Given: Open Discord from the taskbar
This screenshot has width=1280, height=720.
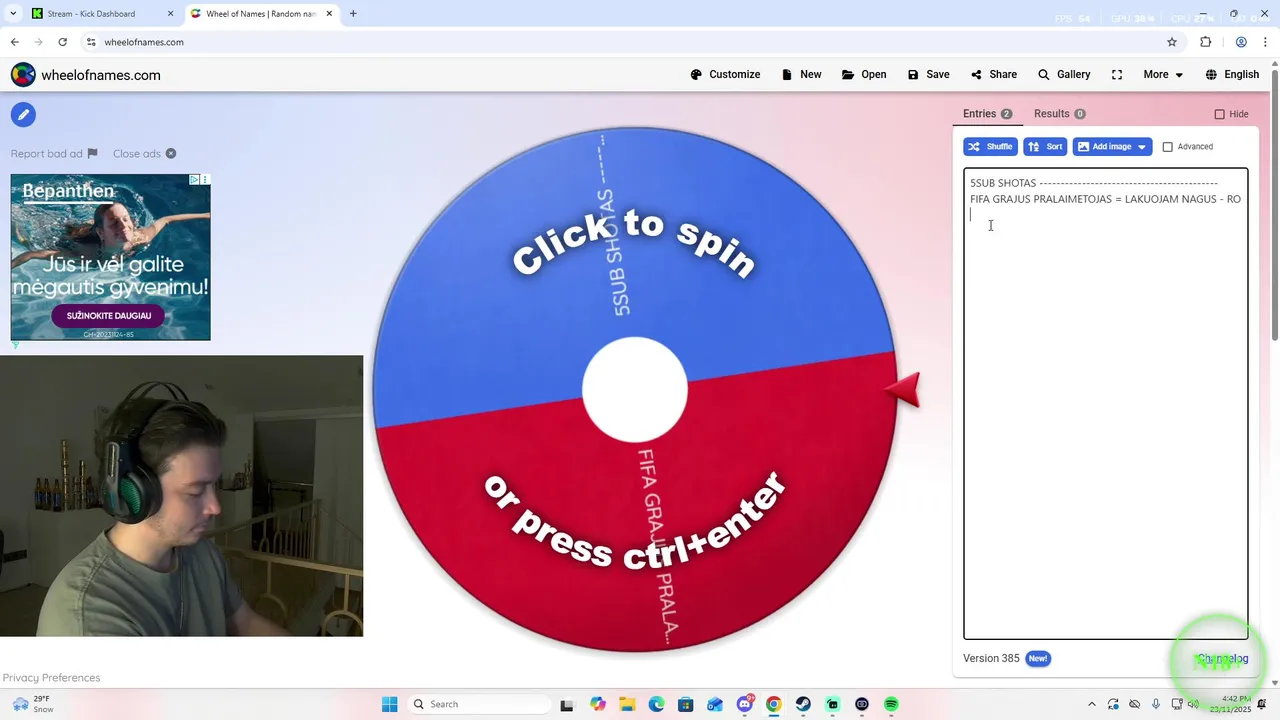Looking at the screenshot, I should click(745, 704).
